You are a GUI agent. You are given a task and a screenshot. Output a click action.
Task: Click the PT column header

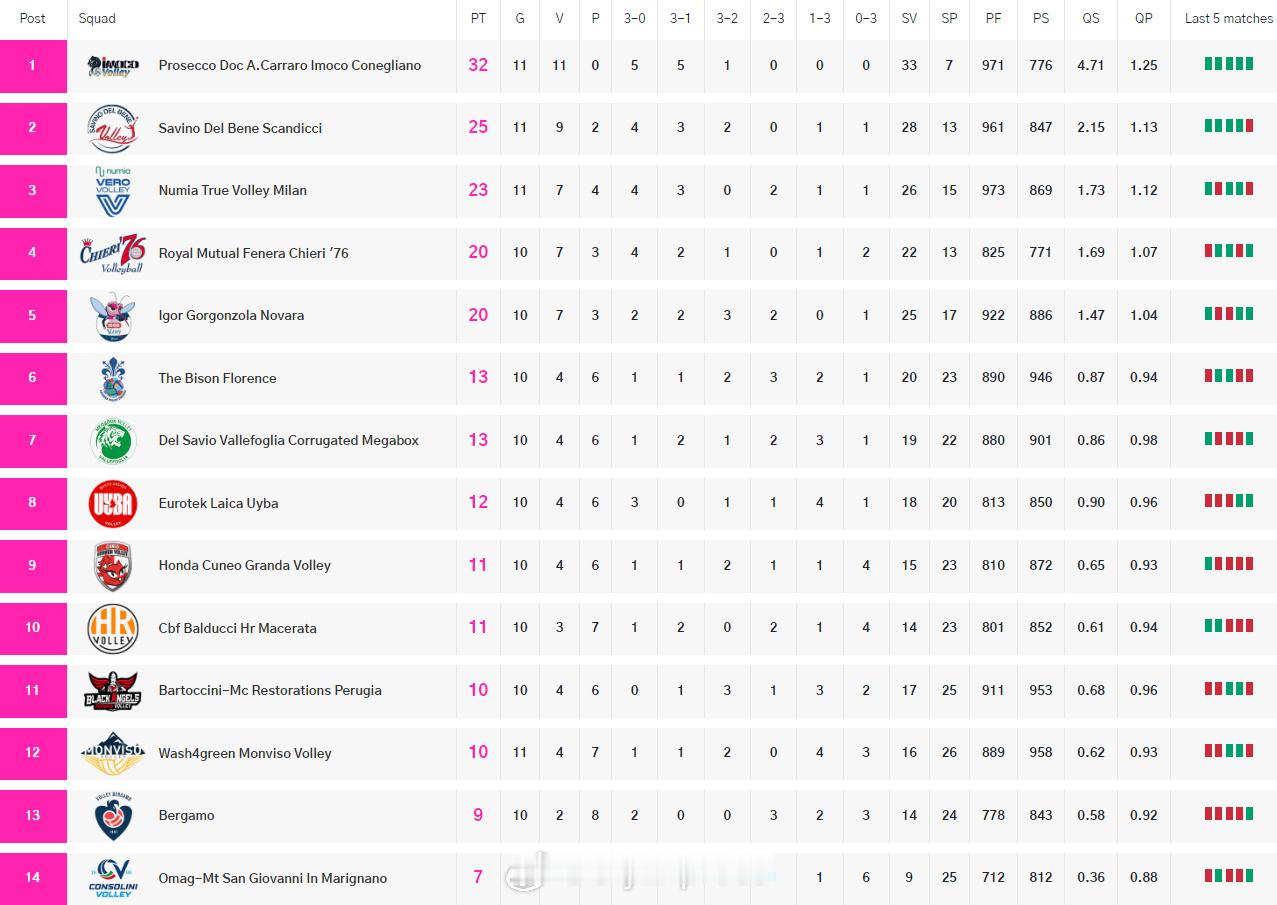479,18
